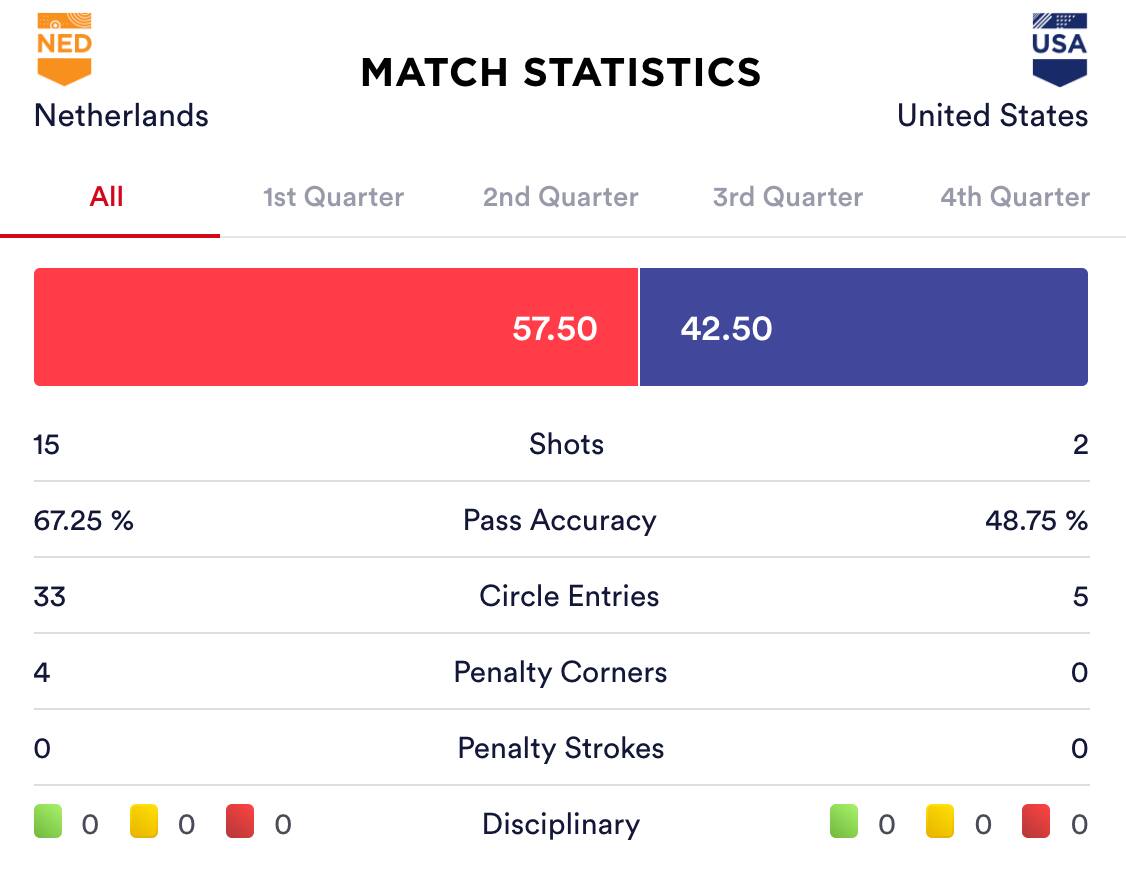
Task: Click the United States USA flag badge
Action: pos(1059,49)
